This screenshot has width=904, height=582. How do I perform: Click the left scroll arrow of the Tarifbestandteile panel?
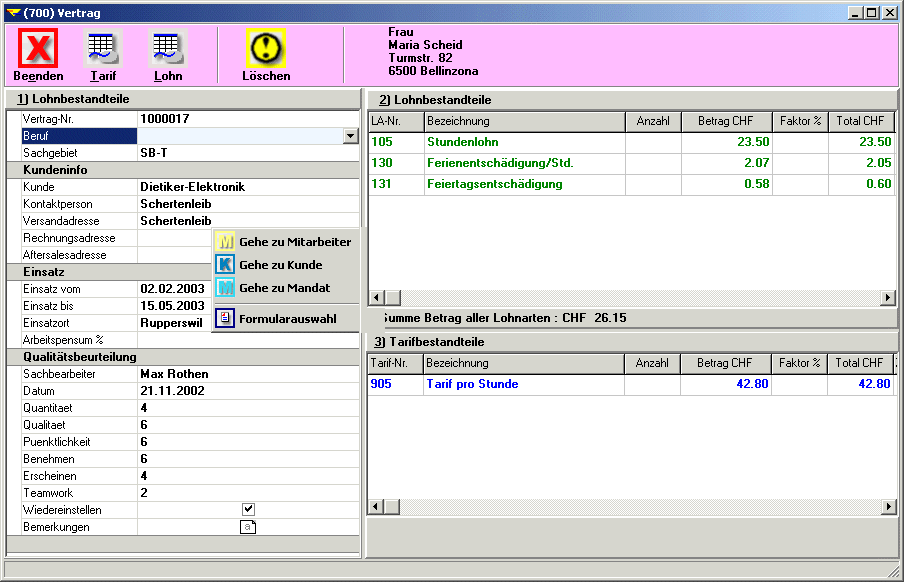pyautogui.click(x=376, y=506)
